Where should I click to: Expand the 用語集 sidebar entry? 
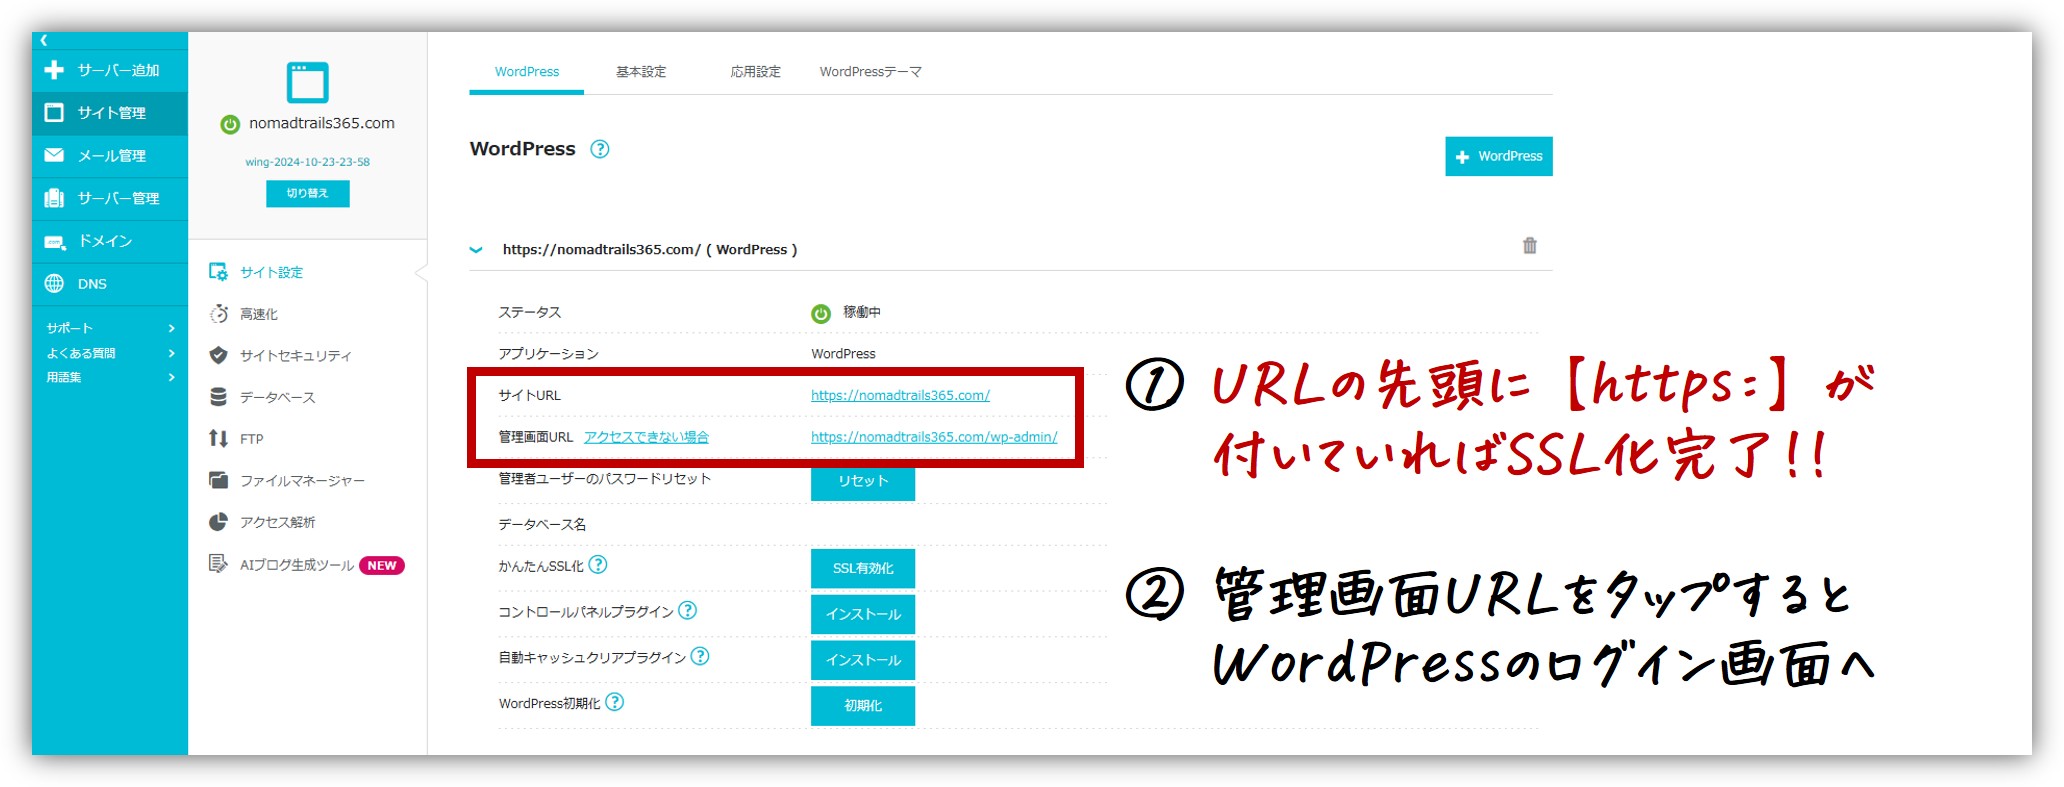click(x=110, y=377)
